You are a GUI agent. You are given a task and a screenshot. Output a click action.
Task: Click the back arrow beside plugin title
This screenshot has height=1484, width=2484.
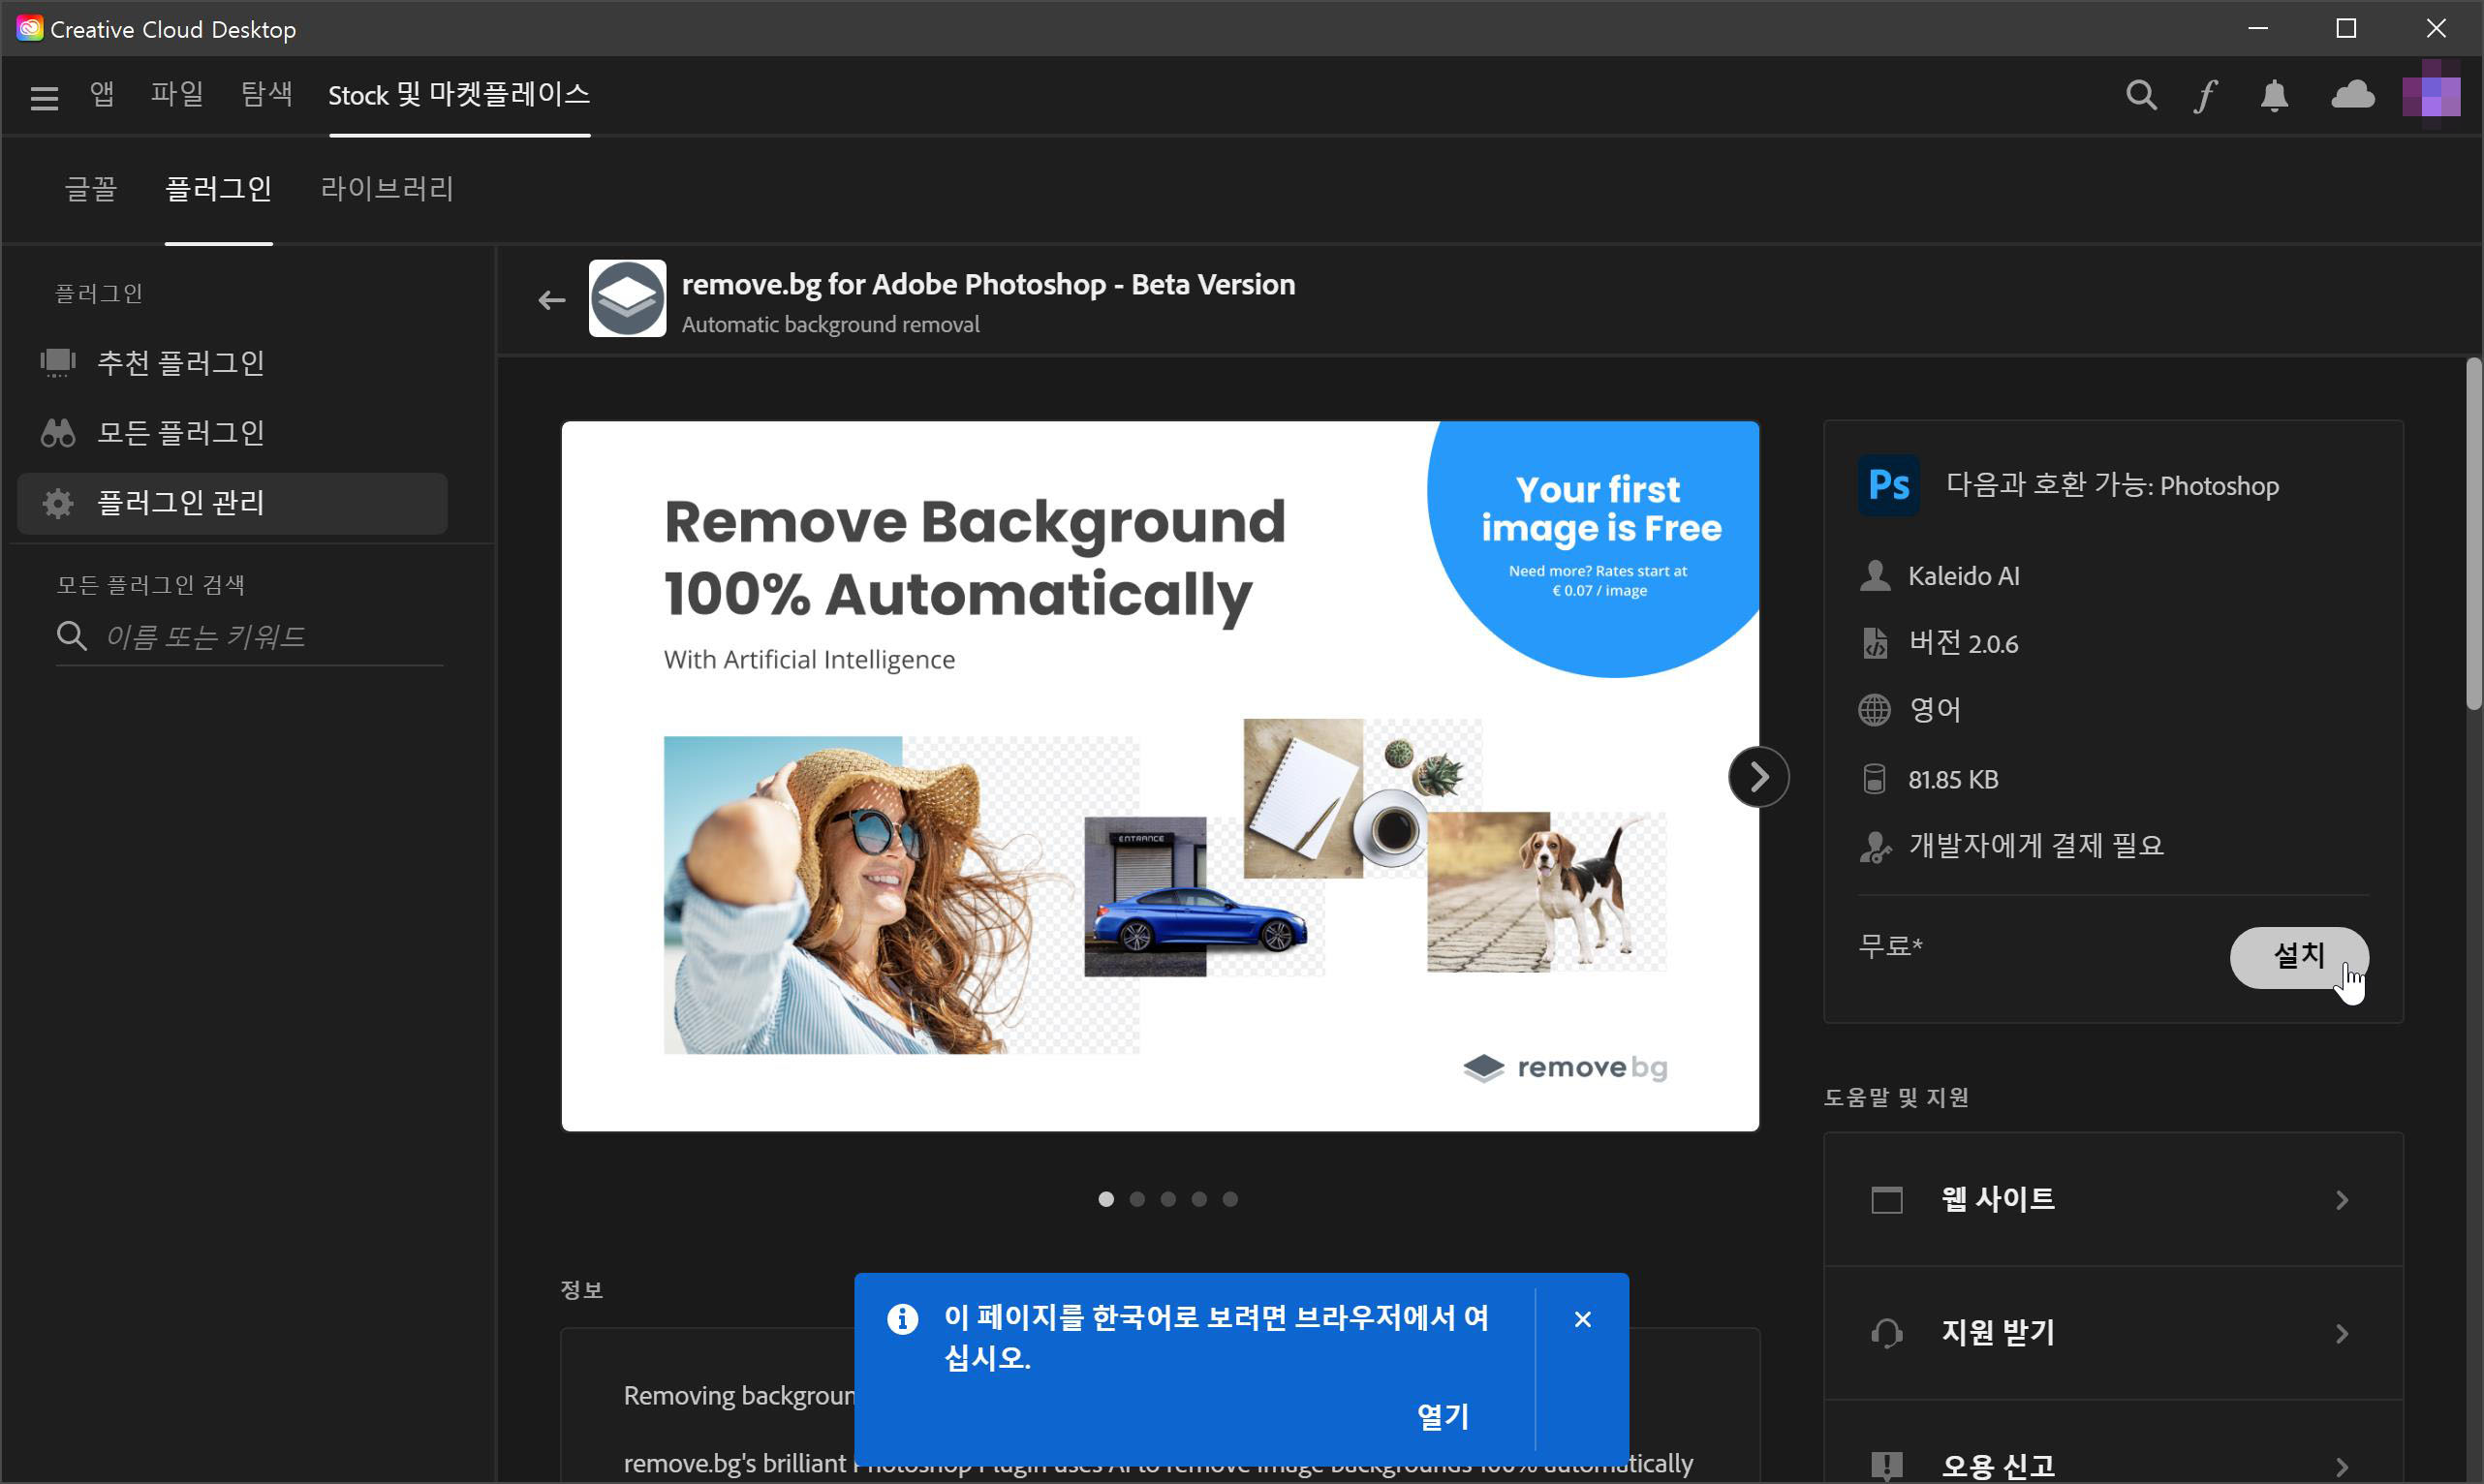(x=552, y=300)
